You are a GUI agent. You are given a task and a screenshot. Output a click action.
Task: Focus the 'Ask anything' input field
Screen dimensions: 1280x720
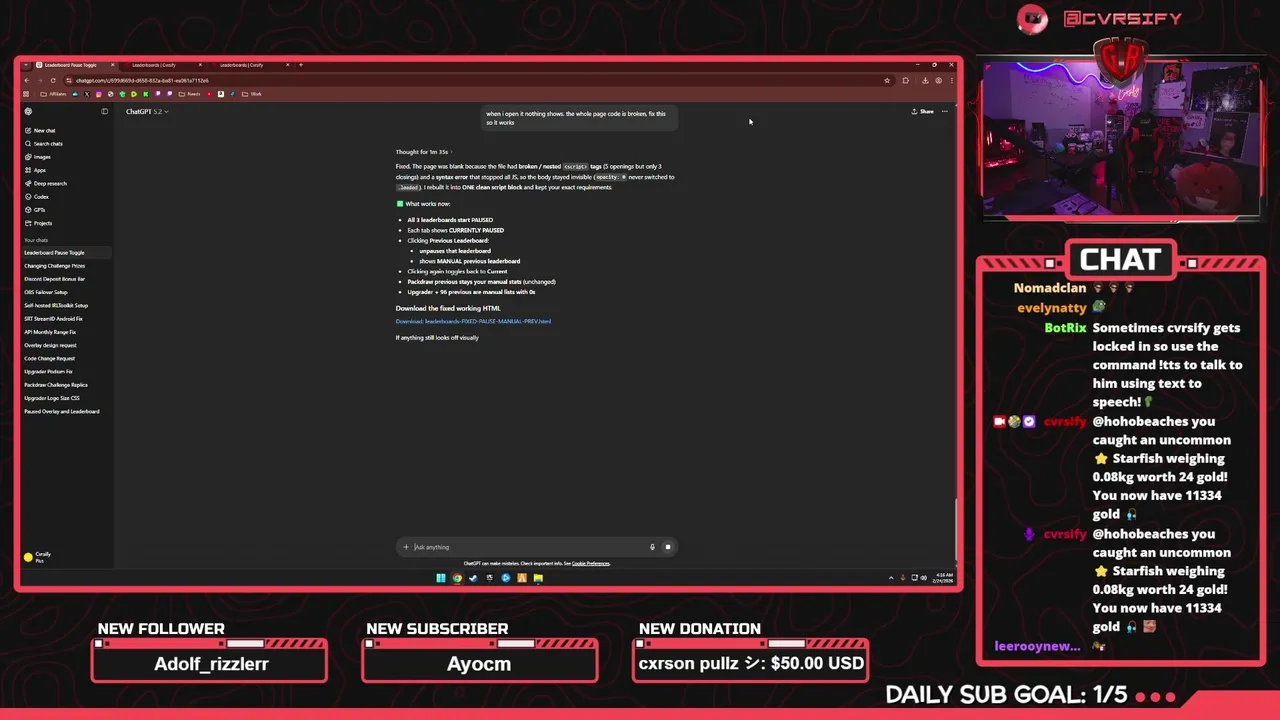click(530, 547)
